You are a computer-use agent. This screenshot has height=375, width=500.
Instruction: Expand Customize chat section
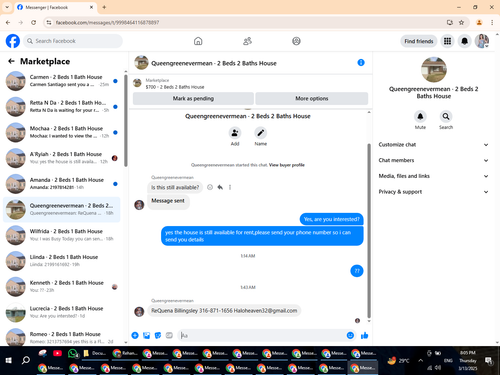pos(433,145)
